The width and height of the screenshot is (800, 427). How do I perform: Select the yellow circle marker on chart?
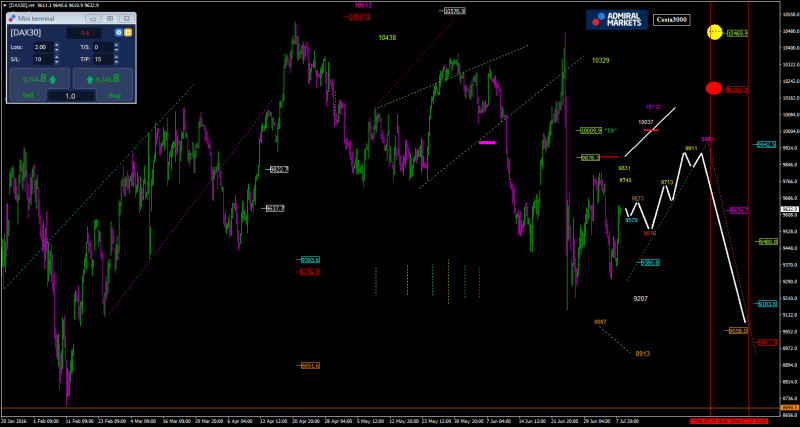(x=715, y=32)
